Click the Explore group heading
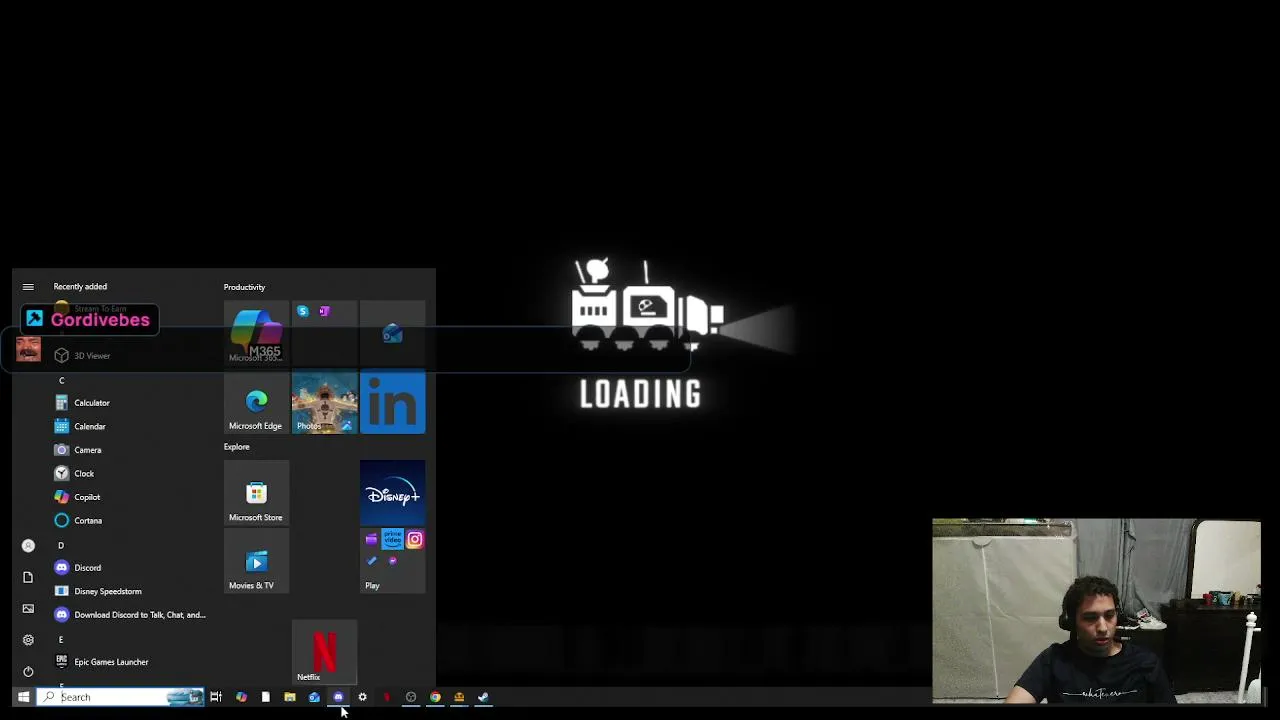The height and width of the screenshot is (720, 1280). [x=237, y=447]
